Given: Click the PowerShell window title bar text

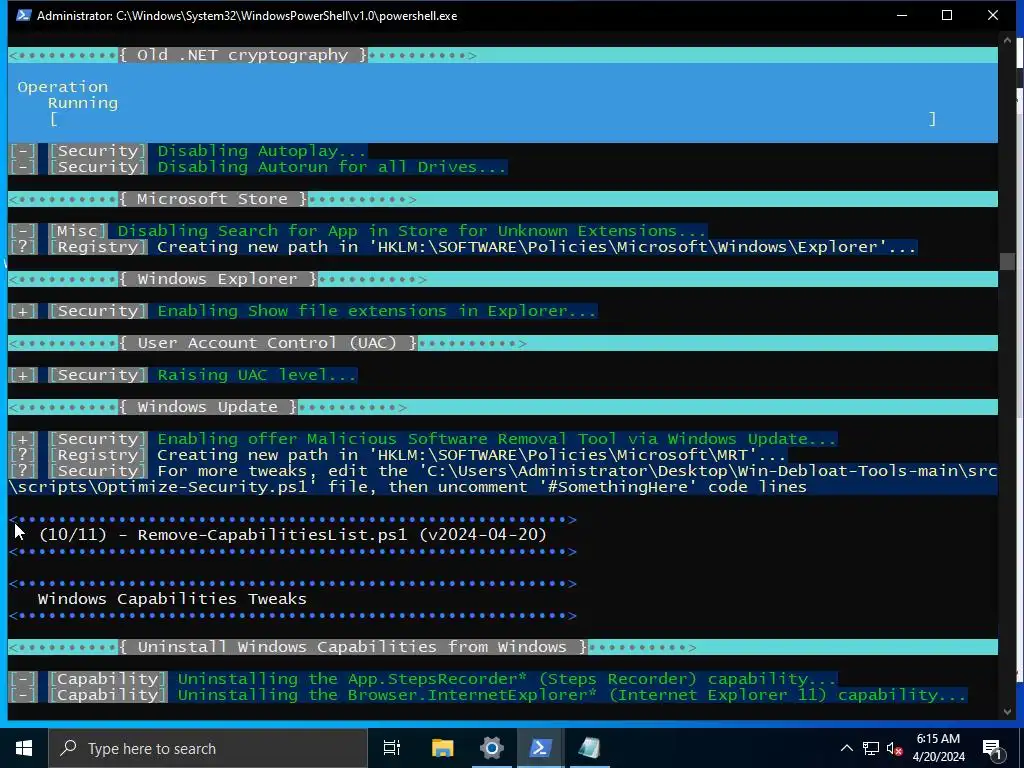Looking at the screenshot, I should [x=247, y=16].
